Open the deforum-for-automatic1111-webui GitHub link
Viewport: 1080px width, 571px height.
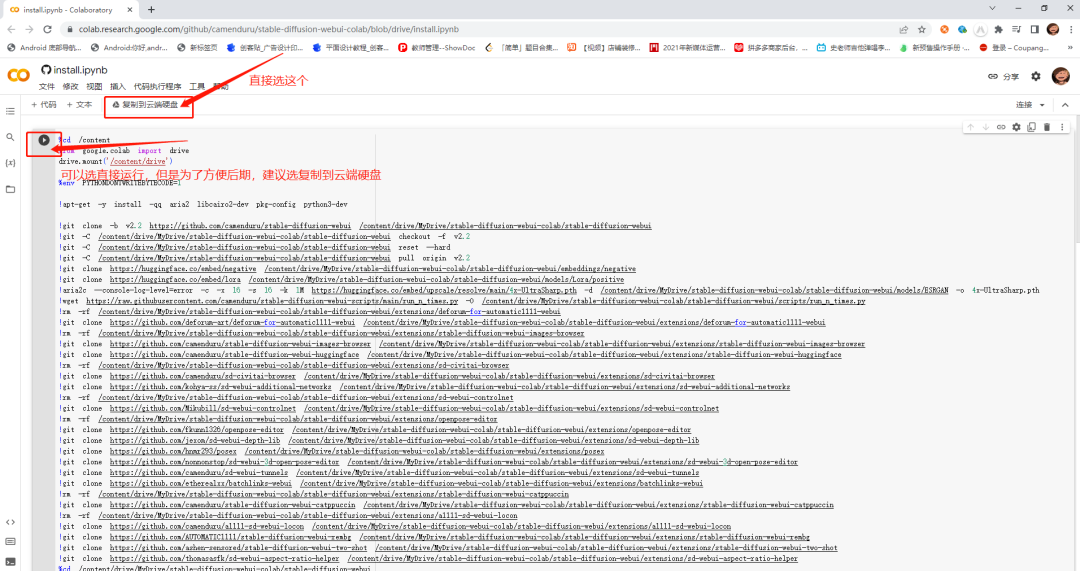232,322
